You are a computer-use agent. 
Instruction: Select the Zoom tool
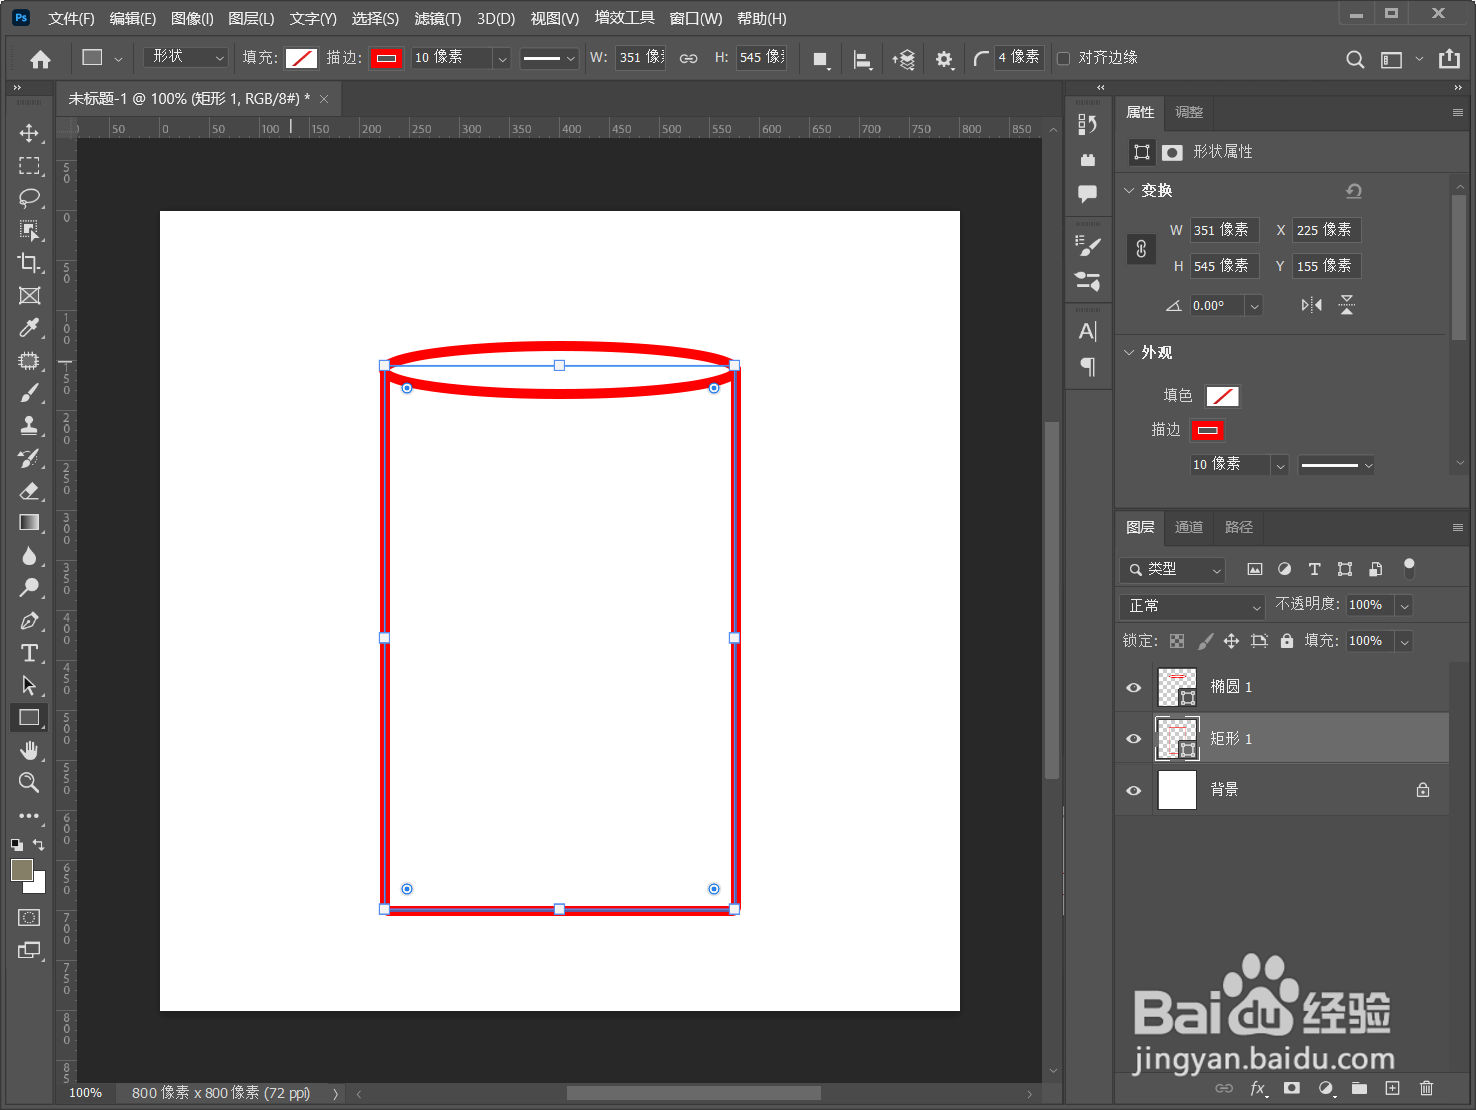[29, 782]
